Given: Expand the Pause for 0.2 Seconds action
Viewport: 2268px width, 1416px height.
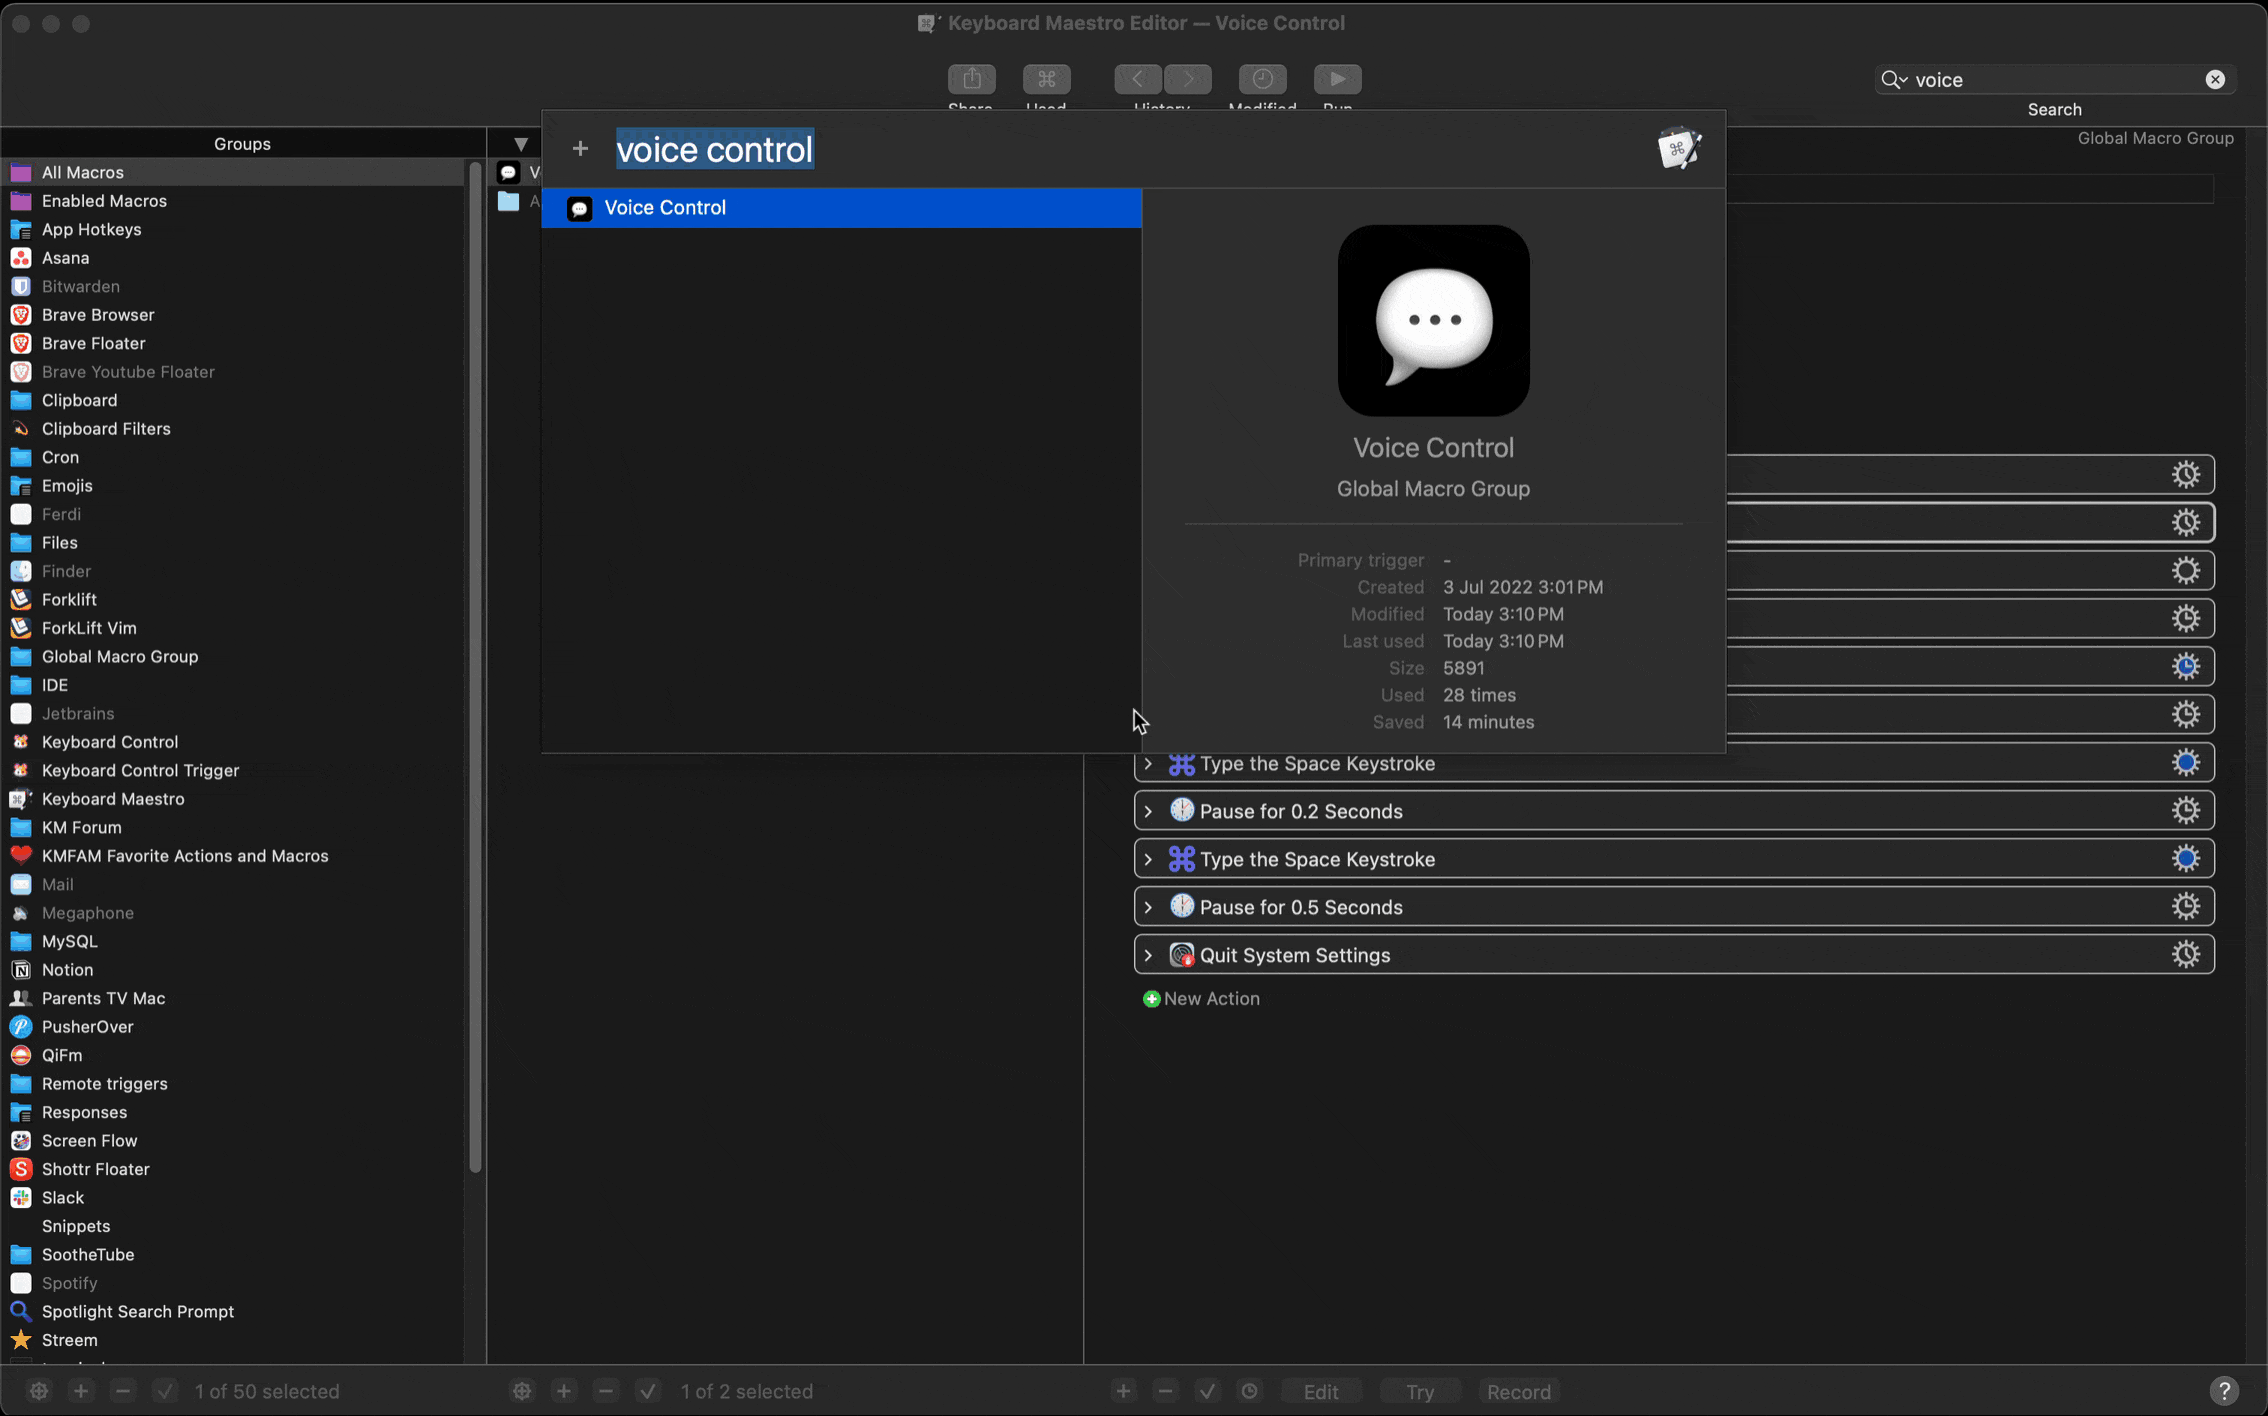Looking at the screenshot, I should 1148,811.
